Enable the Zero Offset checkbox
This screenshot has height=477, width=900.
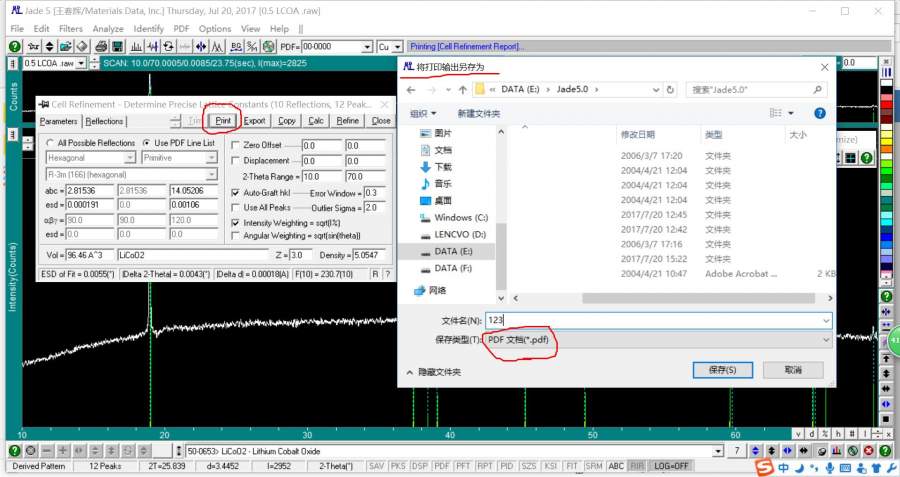point(235,145)
